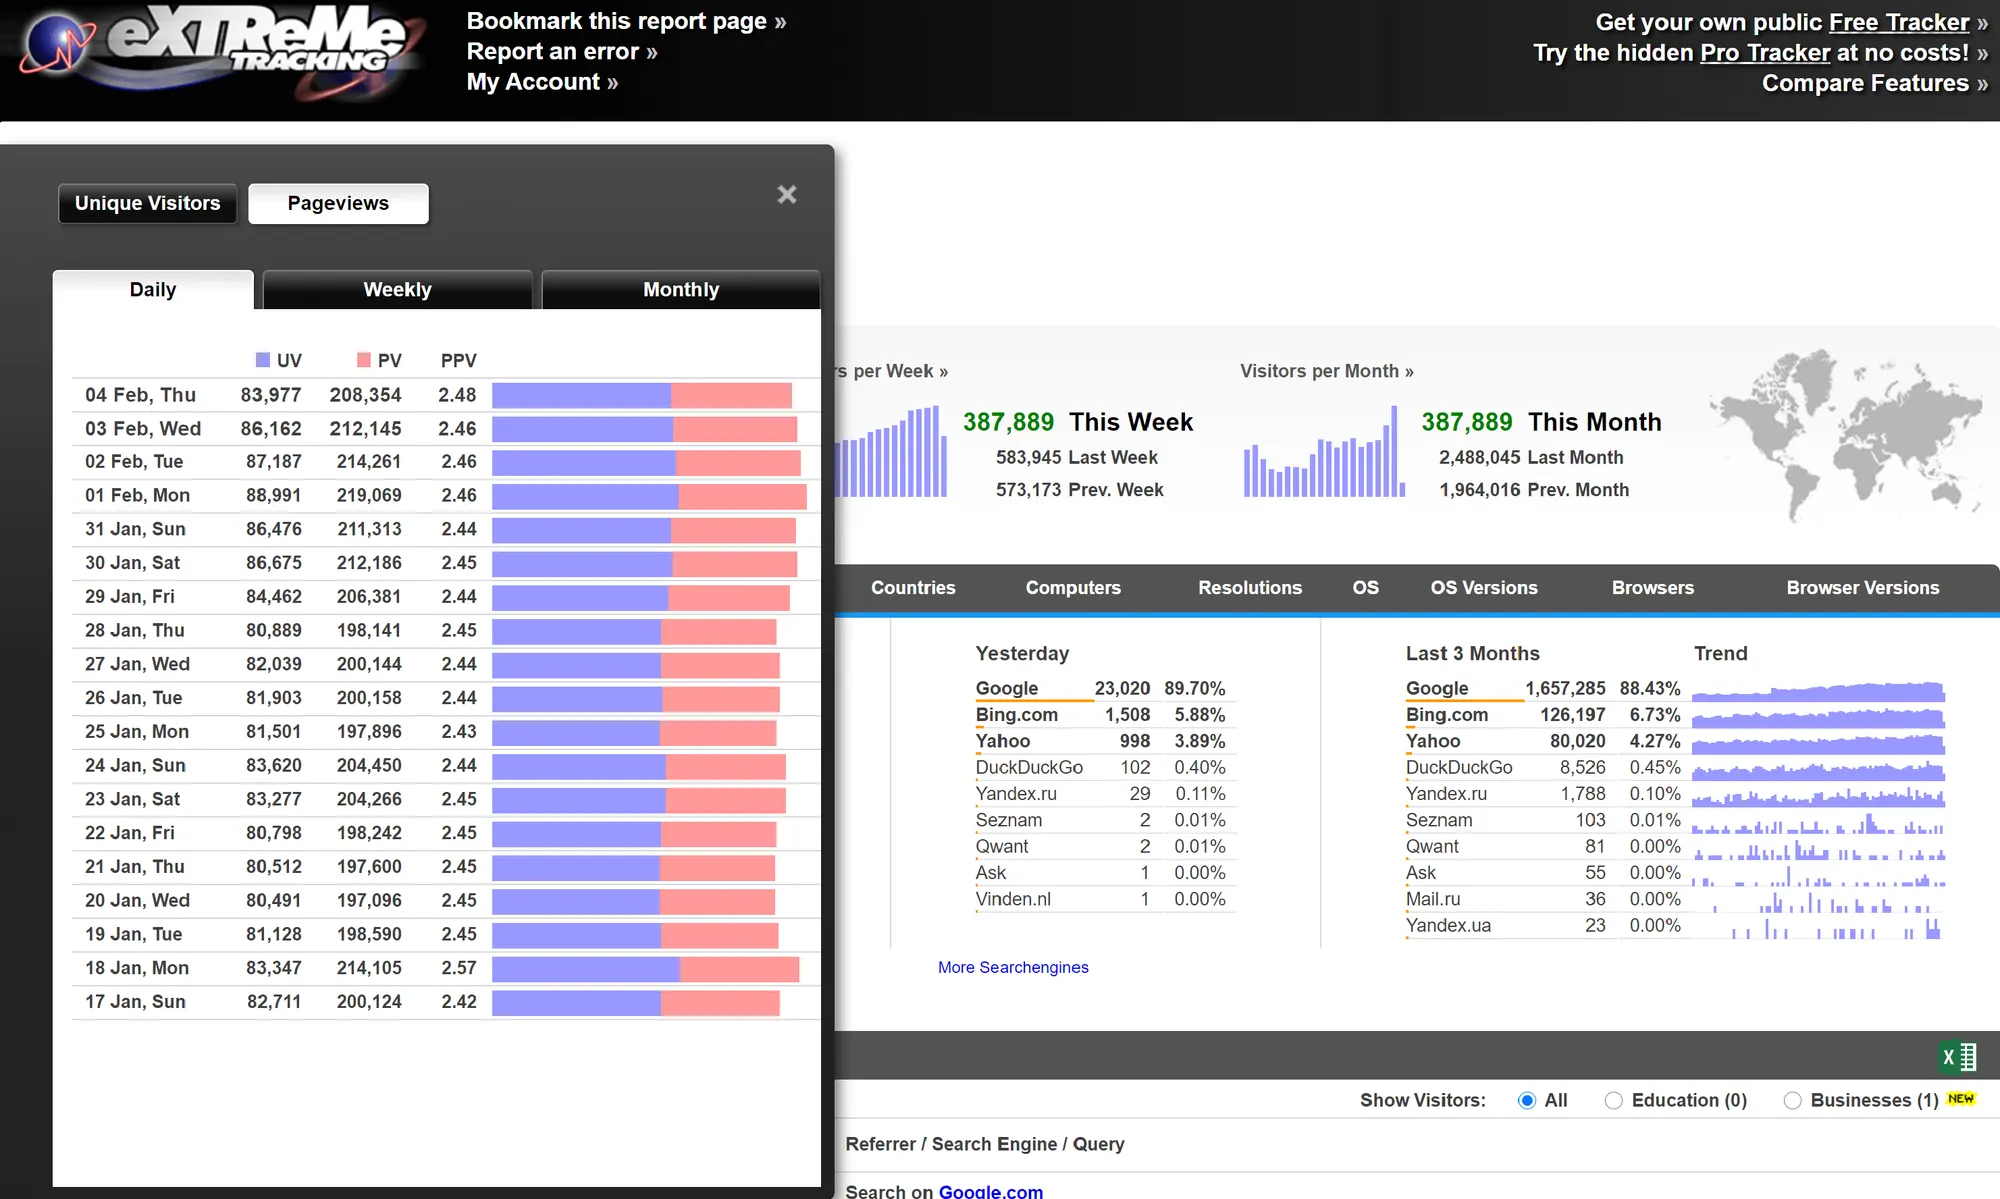Click the Bing.com trend sparkline

(x=1818, y=716)
